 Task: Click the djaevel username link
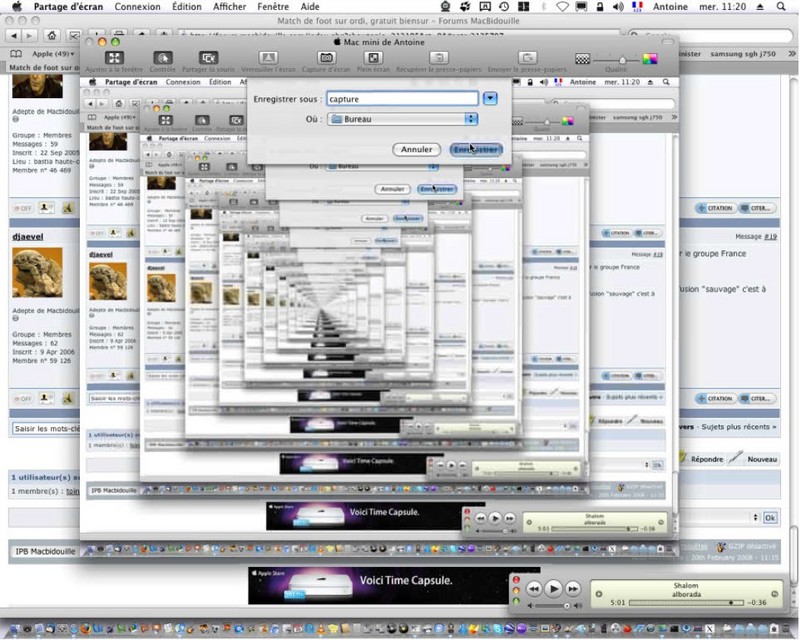point(28,237)
